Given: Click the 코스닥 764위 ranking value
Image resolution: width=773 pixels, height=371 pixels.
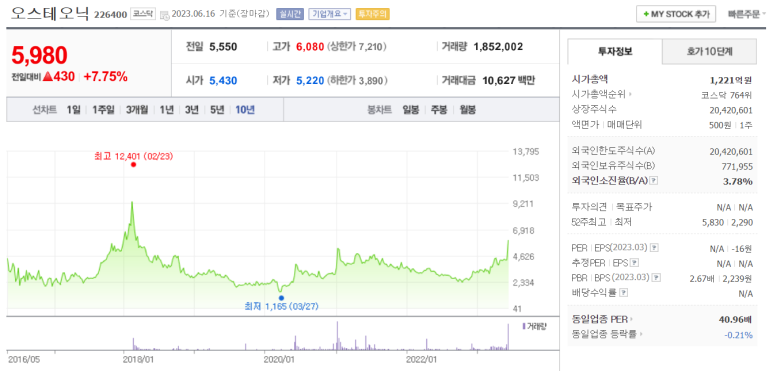Looking at the screenshot, I should tap(727, 95).
